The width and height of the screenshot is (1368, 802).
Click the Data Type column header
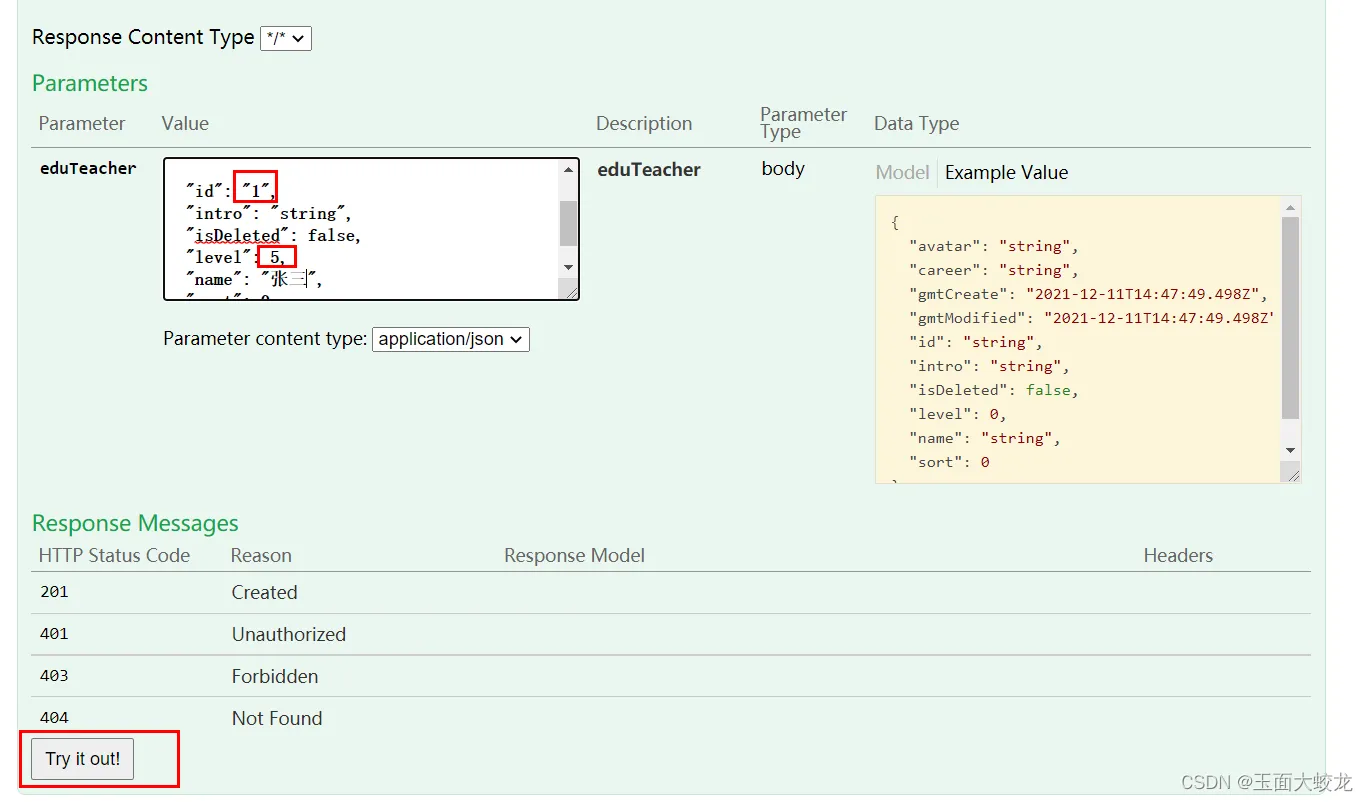pos(916,124)
